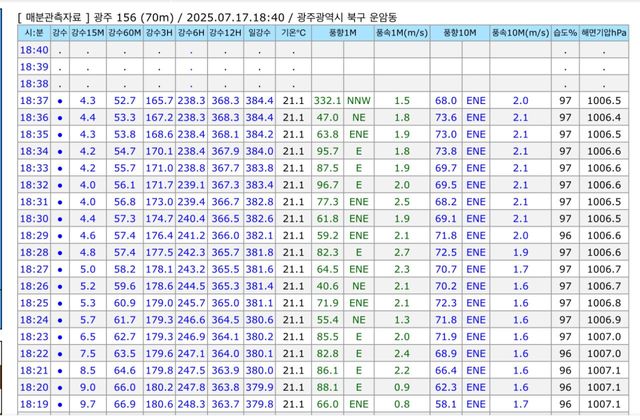Click the 강수15M column header
Image resolution: width=640 pixels, height=420 pixels.
pyautogui.click(x=88, y=33)
